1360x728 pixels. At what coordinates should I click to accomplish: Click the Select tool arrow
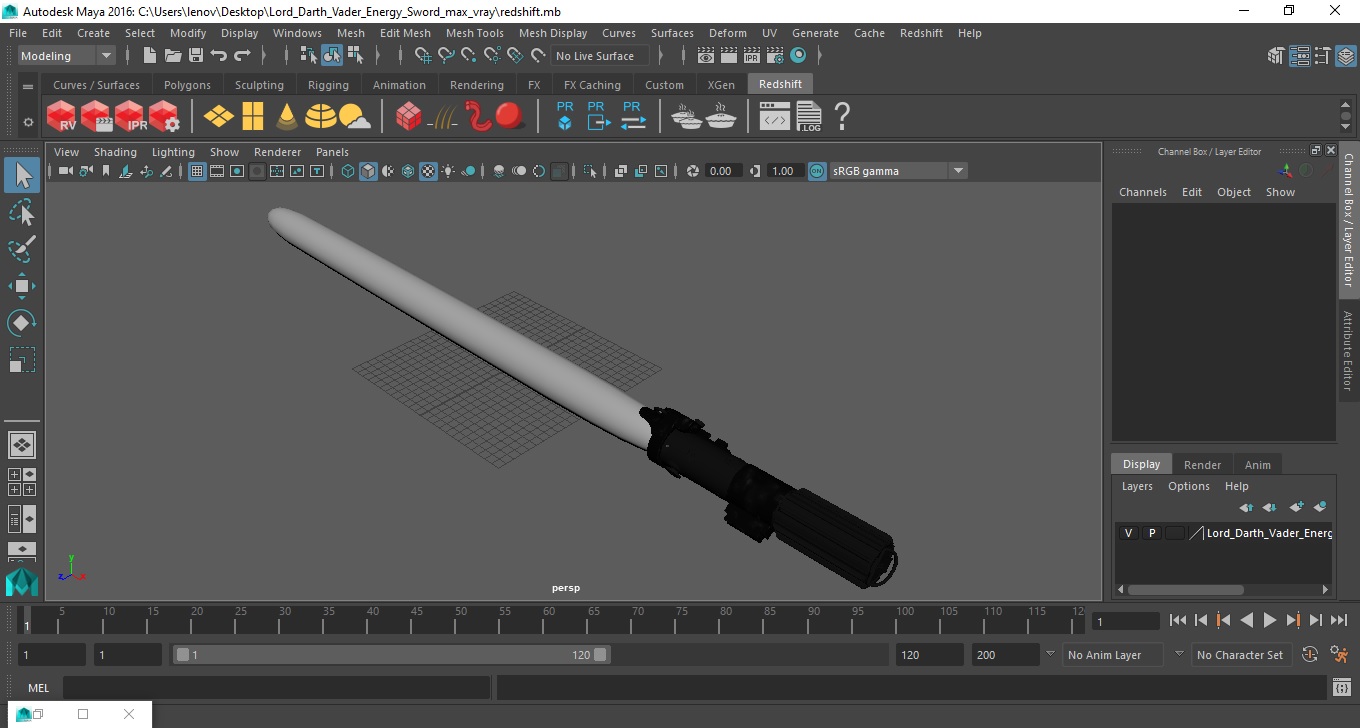(x=22, y=175)
